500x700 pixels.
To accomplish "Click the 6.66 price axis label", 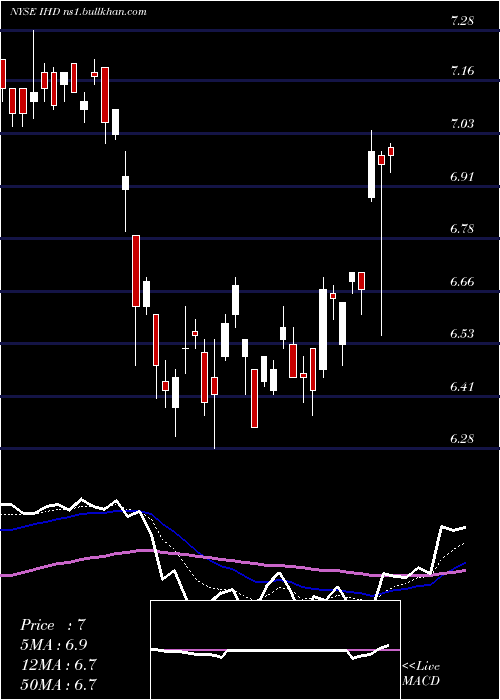I will click(462, 282).
